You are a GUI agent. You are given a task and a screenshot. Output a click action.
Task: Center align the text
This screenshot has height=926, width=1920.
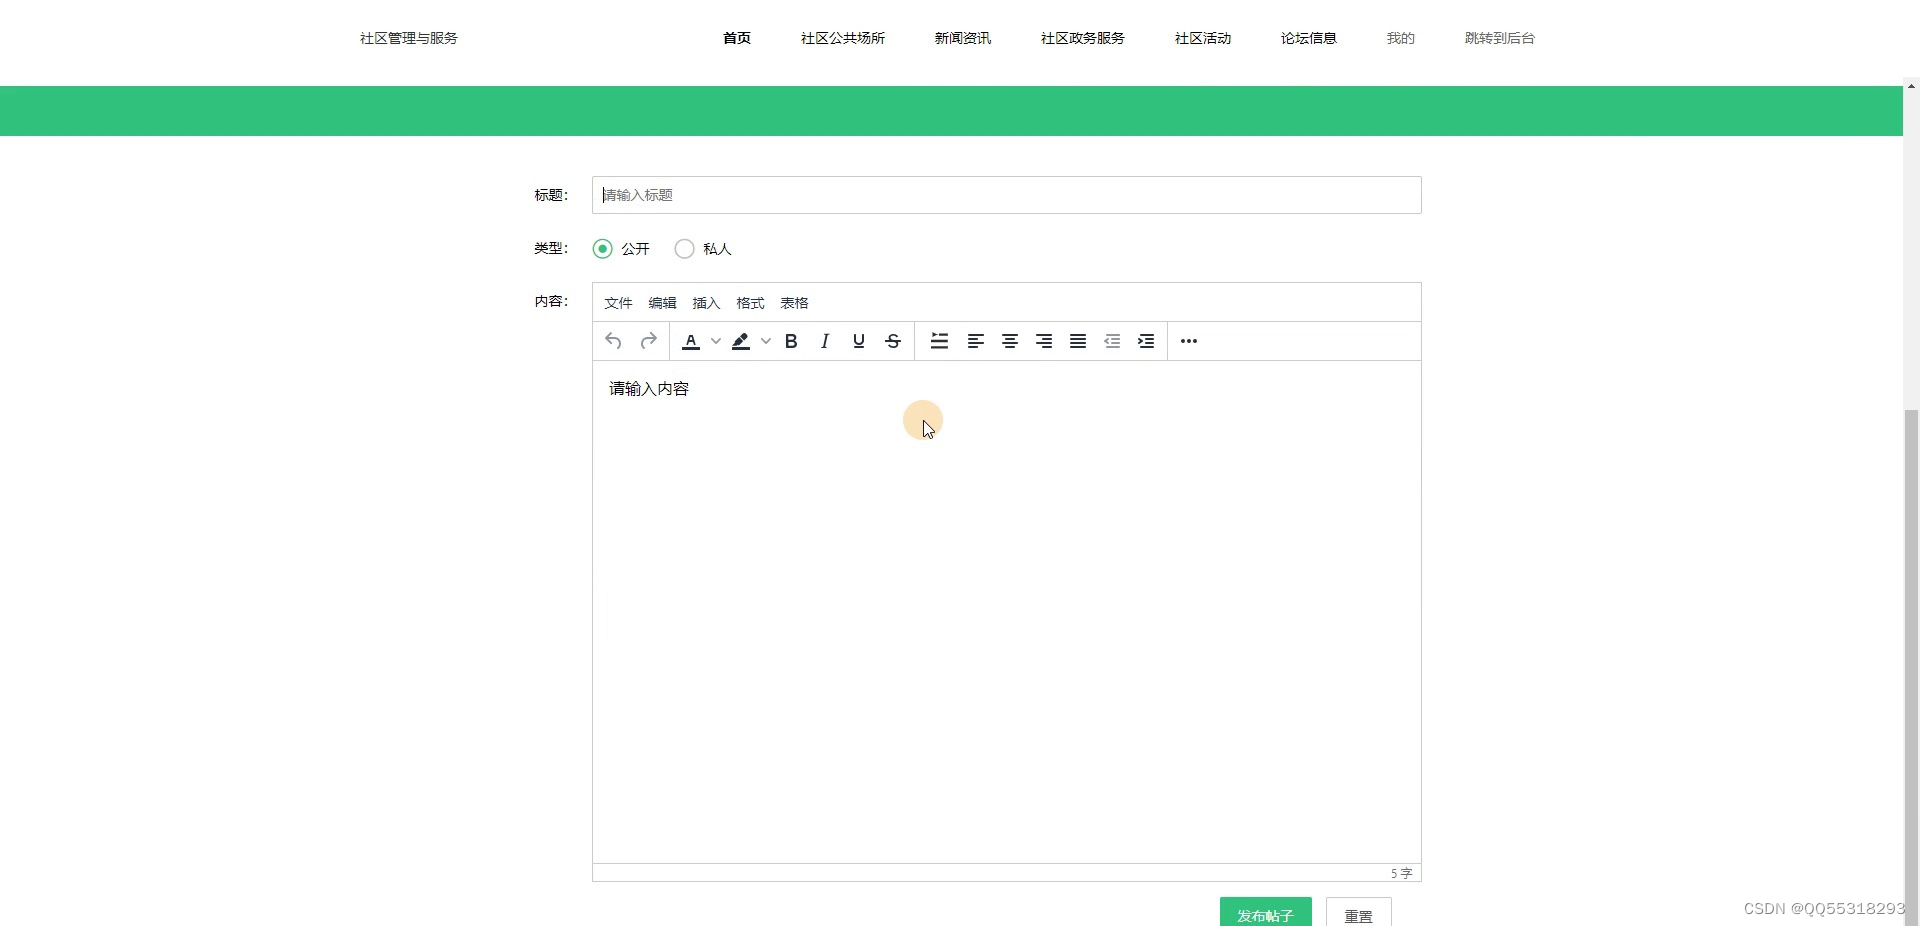click(1010, 341)
